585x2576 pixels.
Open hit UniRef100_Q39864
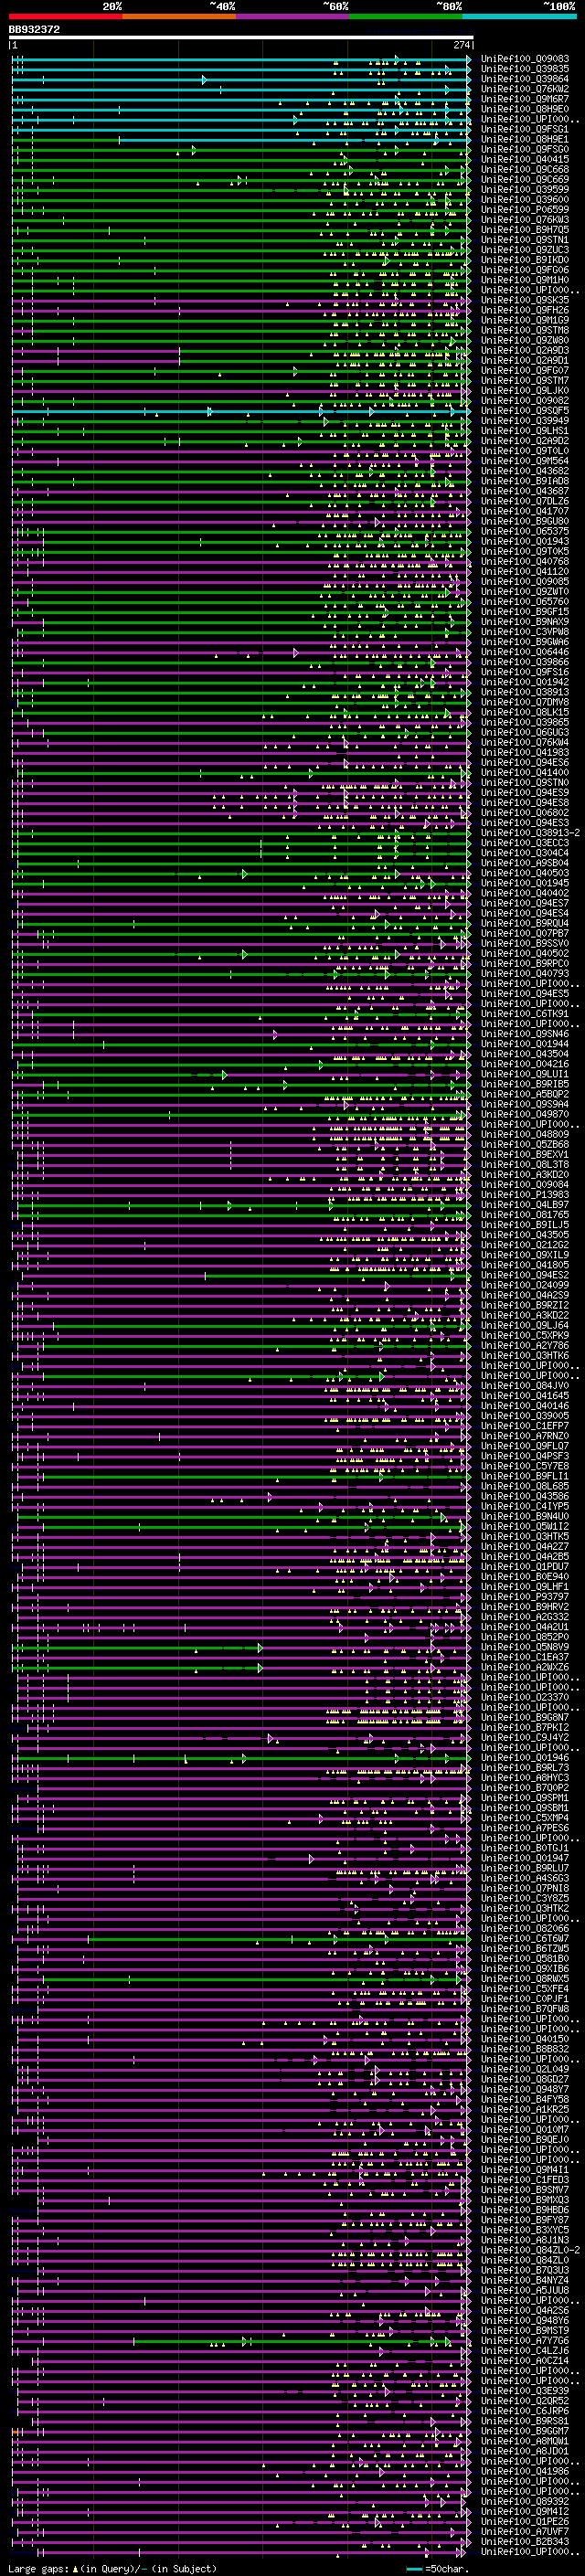pyautogui.click(x=525, y=79)
